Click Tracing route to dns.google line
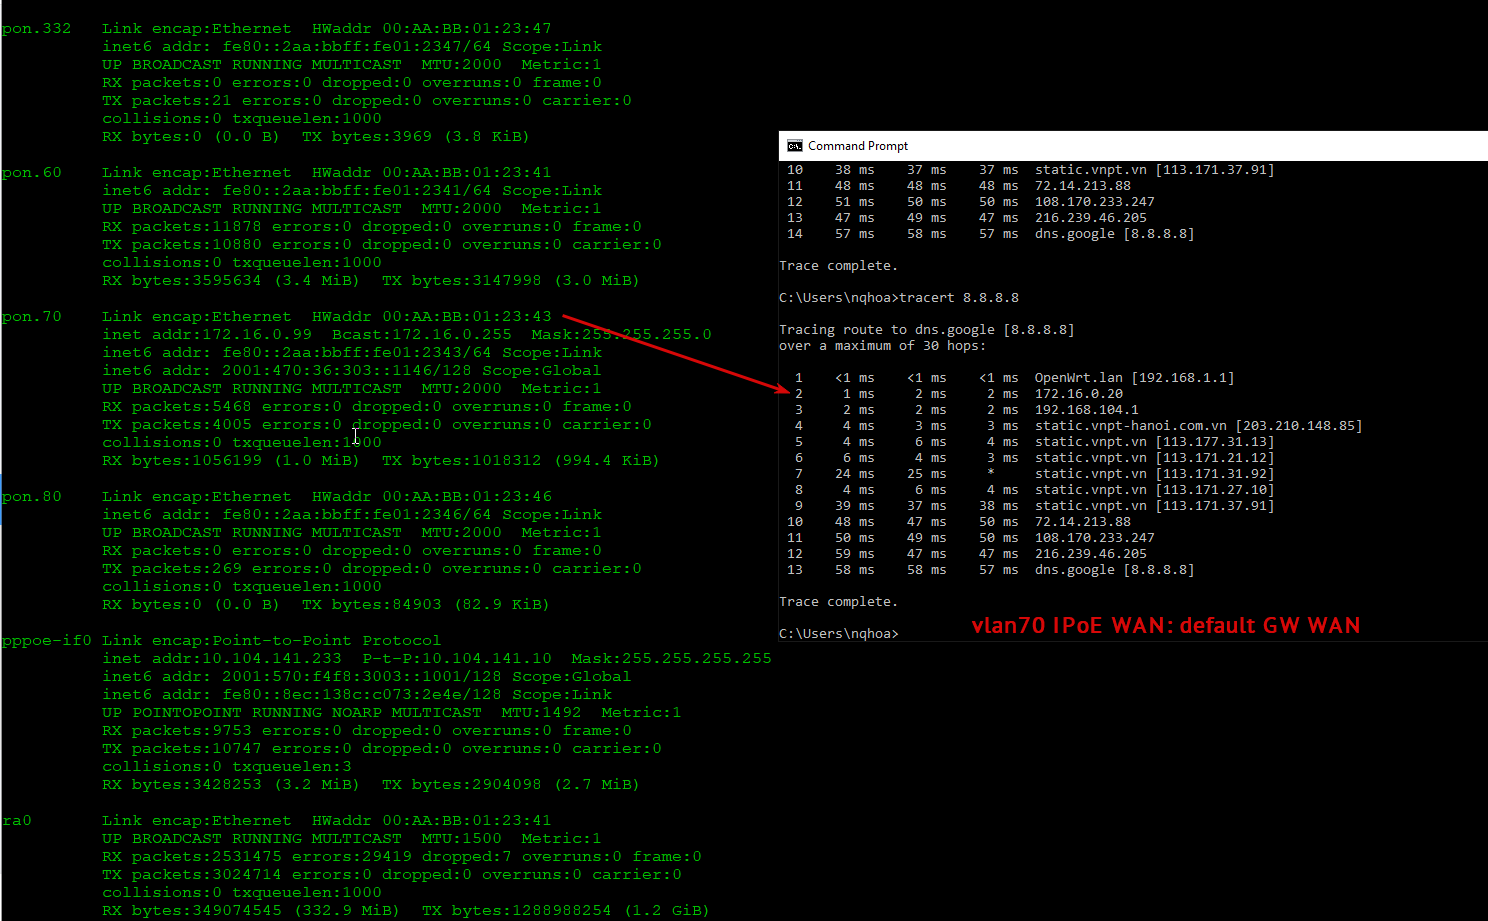 [927, 329]
